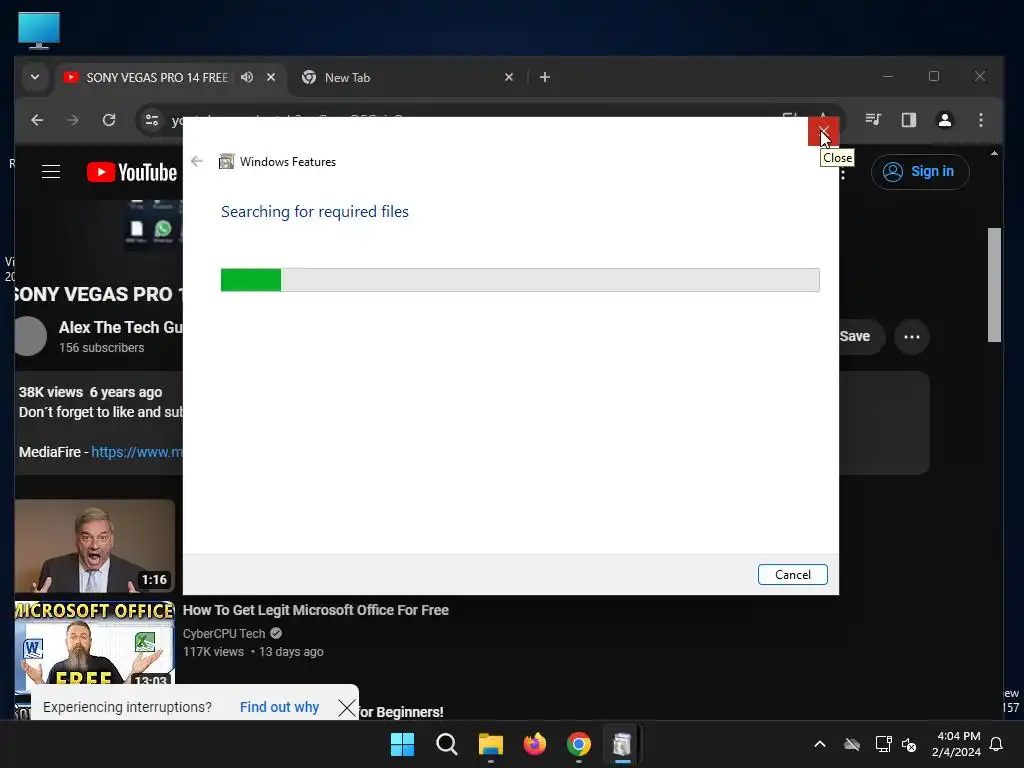Dismiss Experiencing interruptions notice
Viewport: 1024px width, 768px height.
[x=347, y=708]
